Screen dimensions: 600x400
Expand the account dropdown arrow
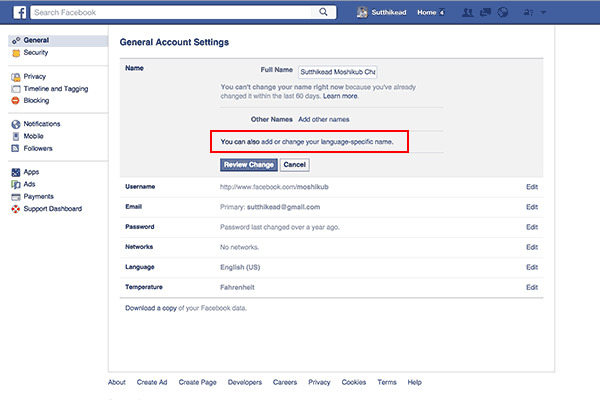543,12
